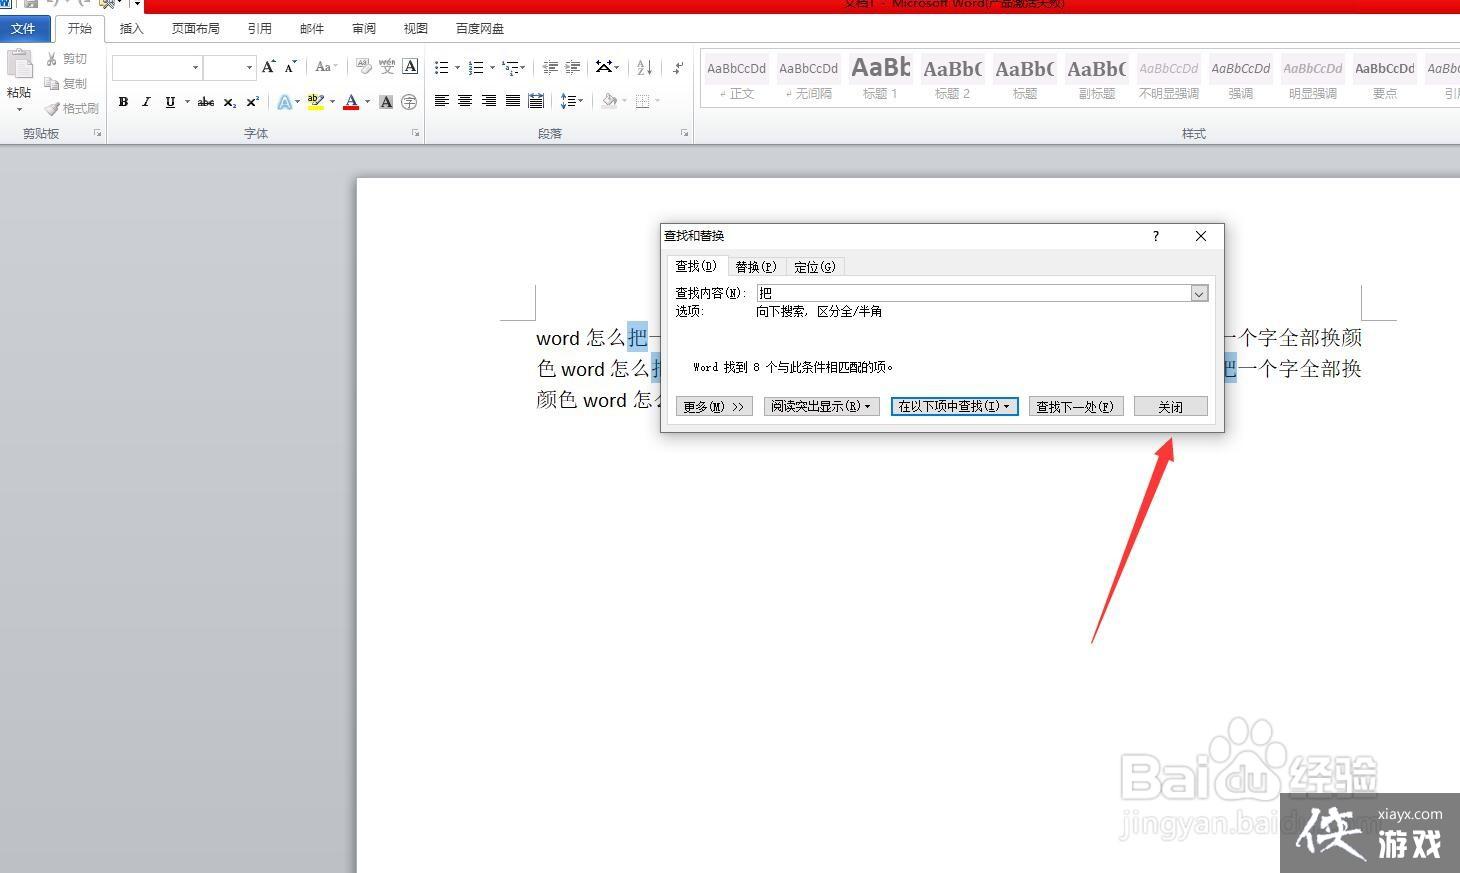Screen dimensions: 1460x873
Task: Click the Clear Formatting eraser icon
Action: 363,67
